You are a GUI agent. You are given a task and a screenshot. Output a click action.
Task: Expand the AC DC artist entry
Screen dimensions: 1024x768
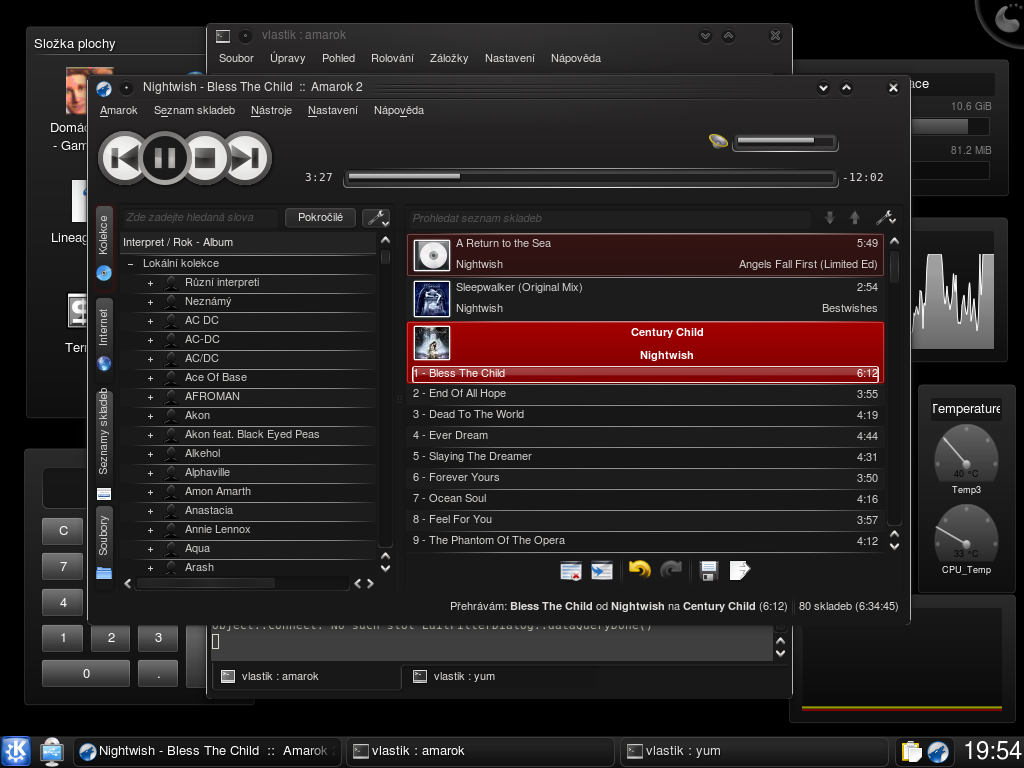[x=150, y=321]
